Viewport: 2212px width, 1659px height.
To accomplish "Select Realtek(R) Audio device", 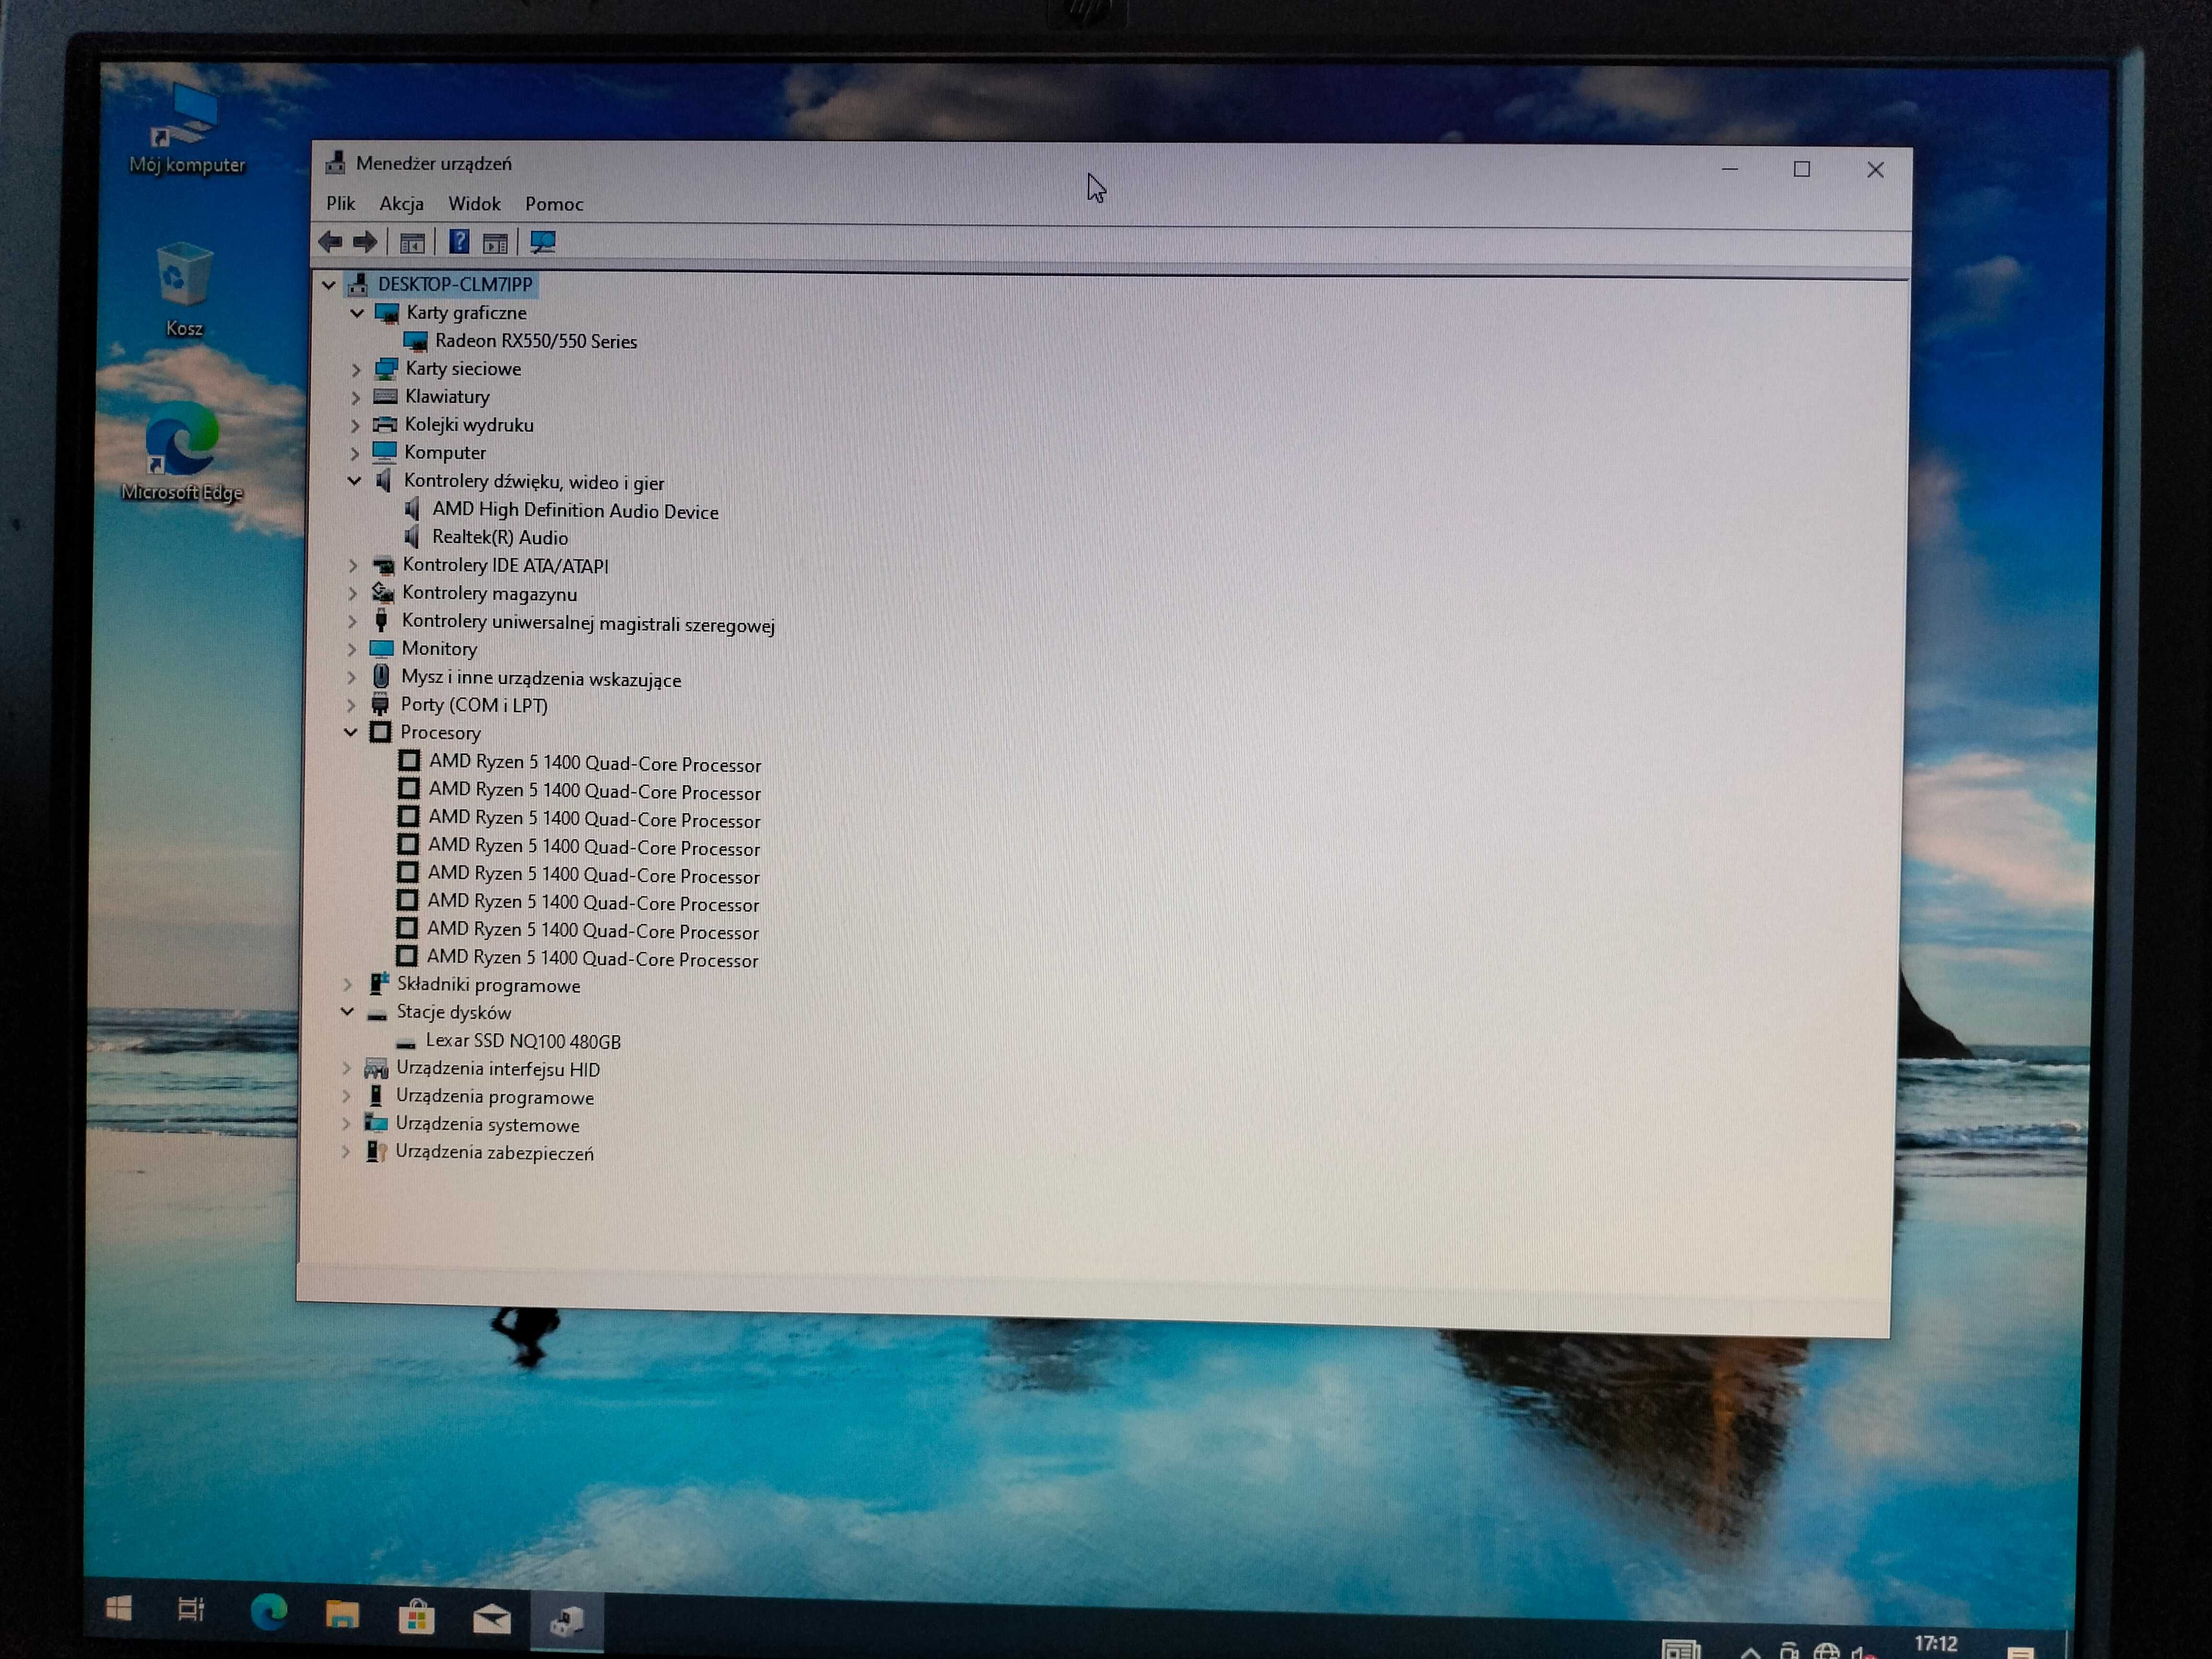I will point(500,538).
